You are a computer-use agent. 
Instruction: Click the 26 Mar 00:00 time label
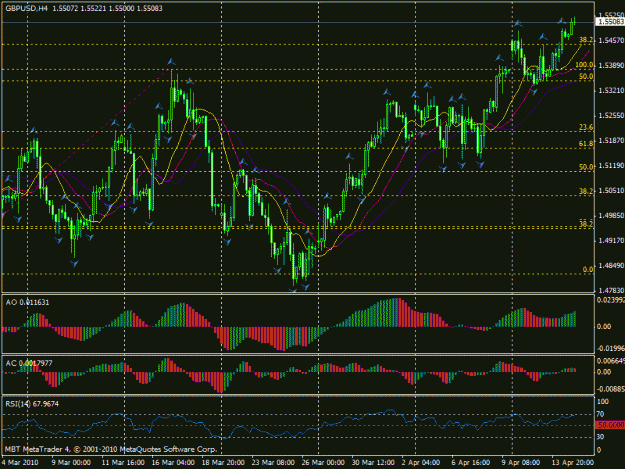[x=323, y=463]
